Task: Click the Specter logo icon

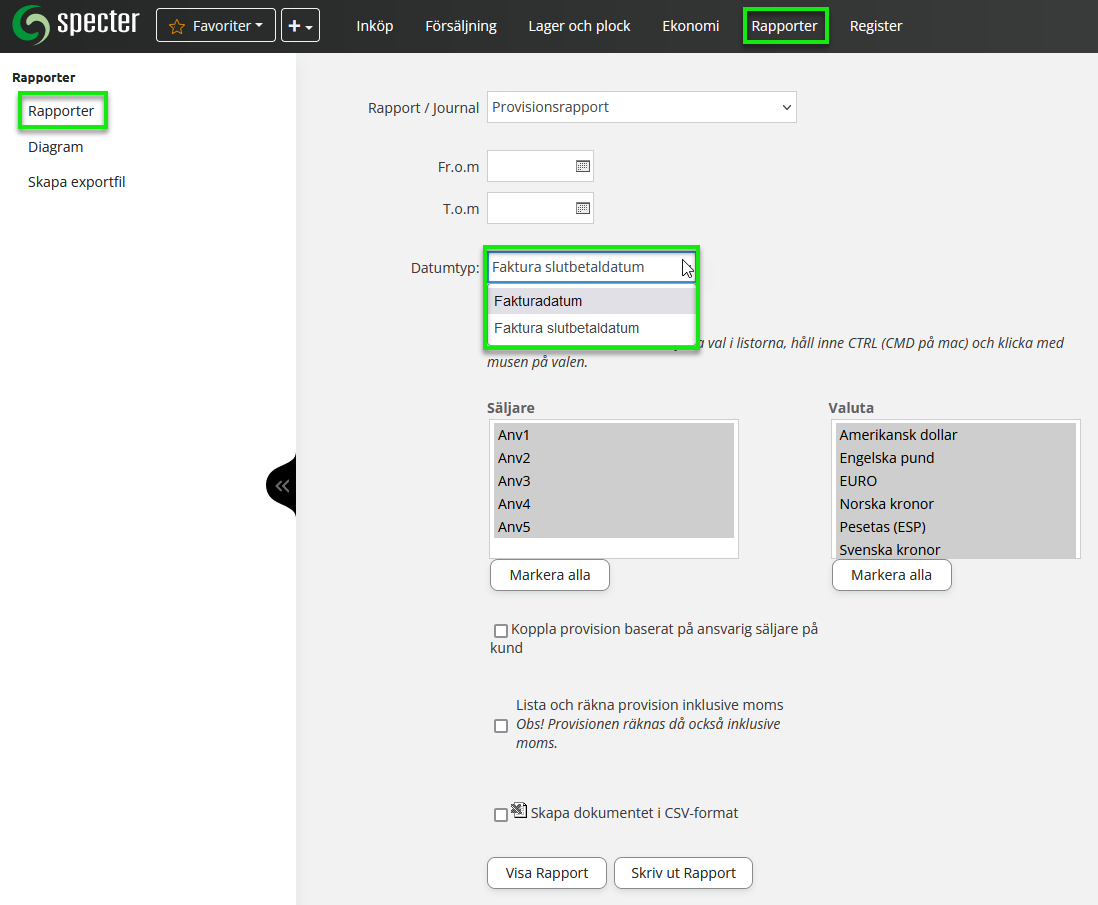Action: [30, 26]
